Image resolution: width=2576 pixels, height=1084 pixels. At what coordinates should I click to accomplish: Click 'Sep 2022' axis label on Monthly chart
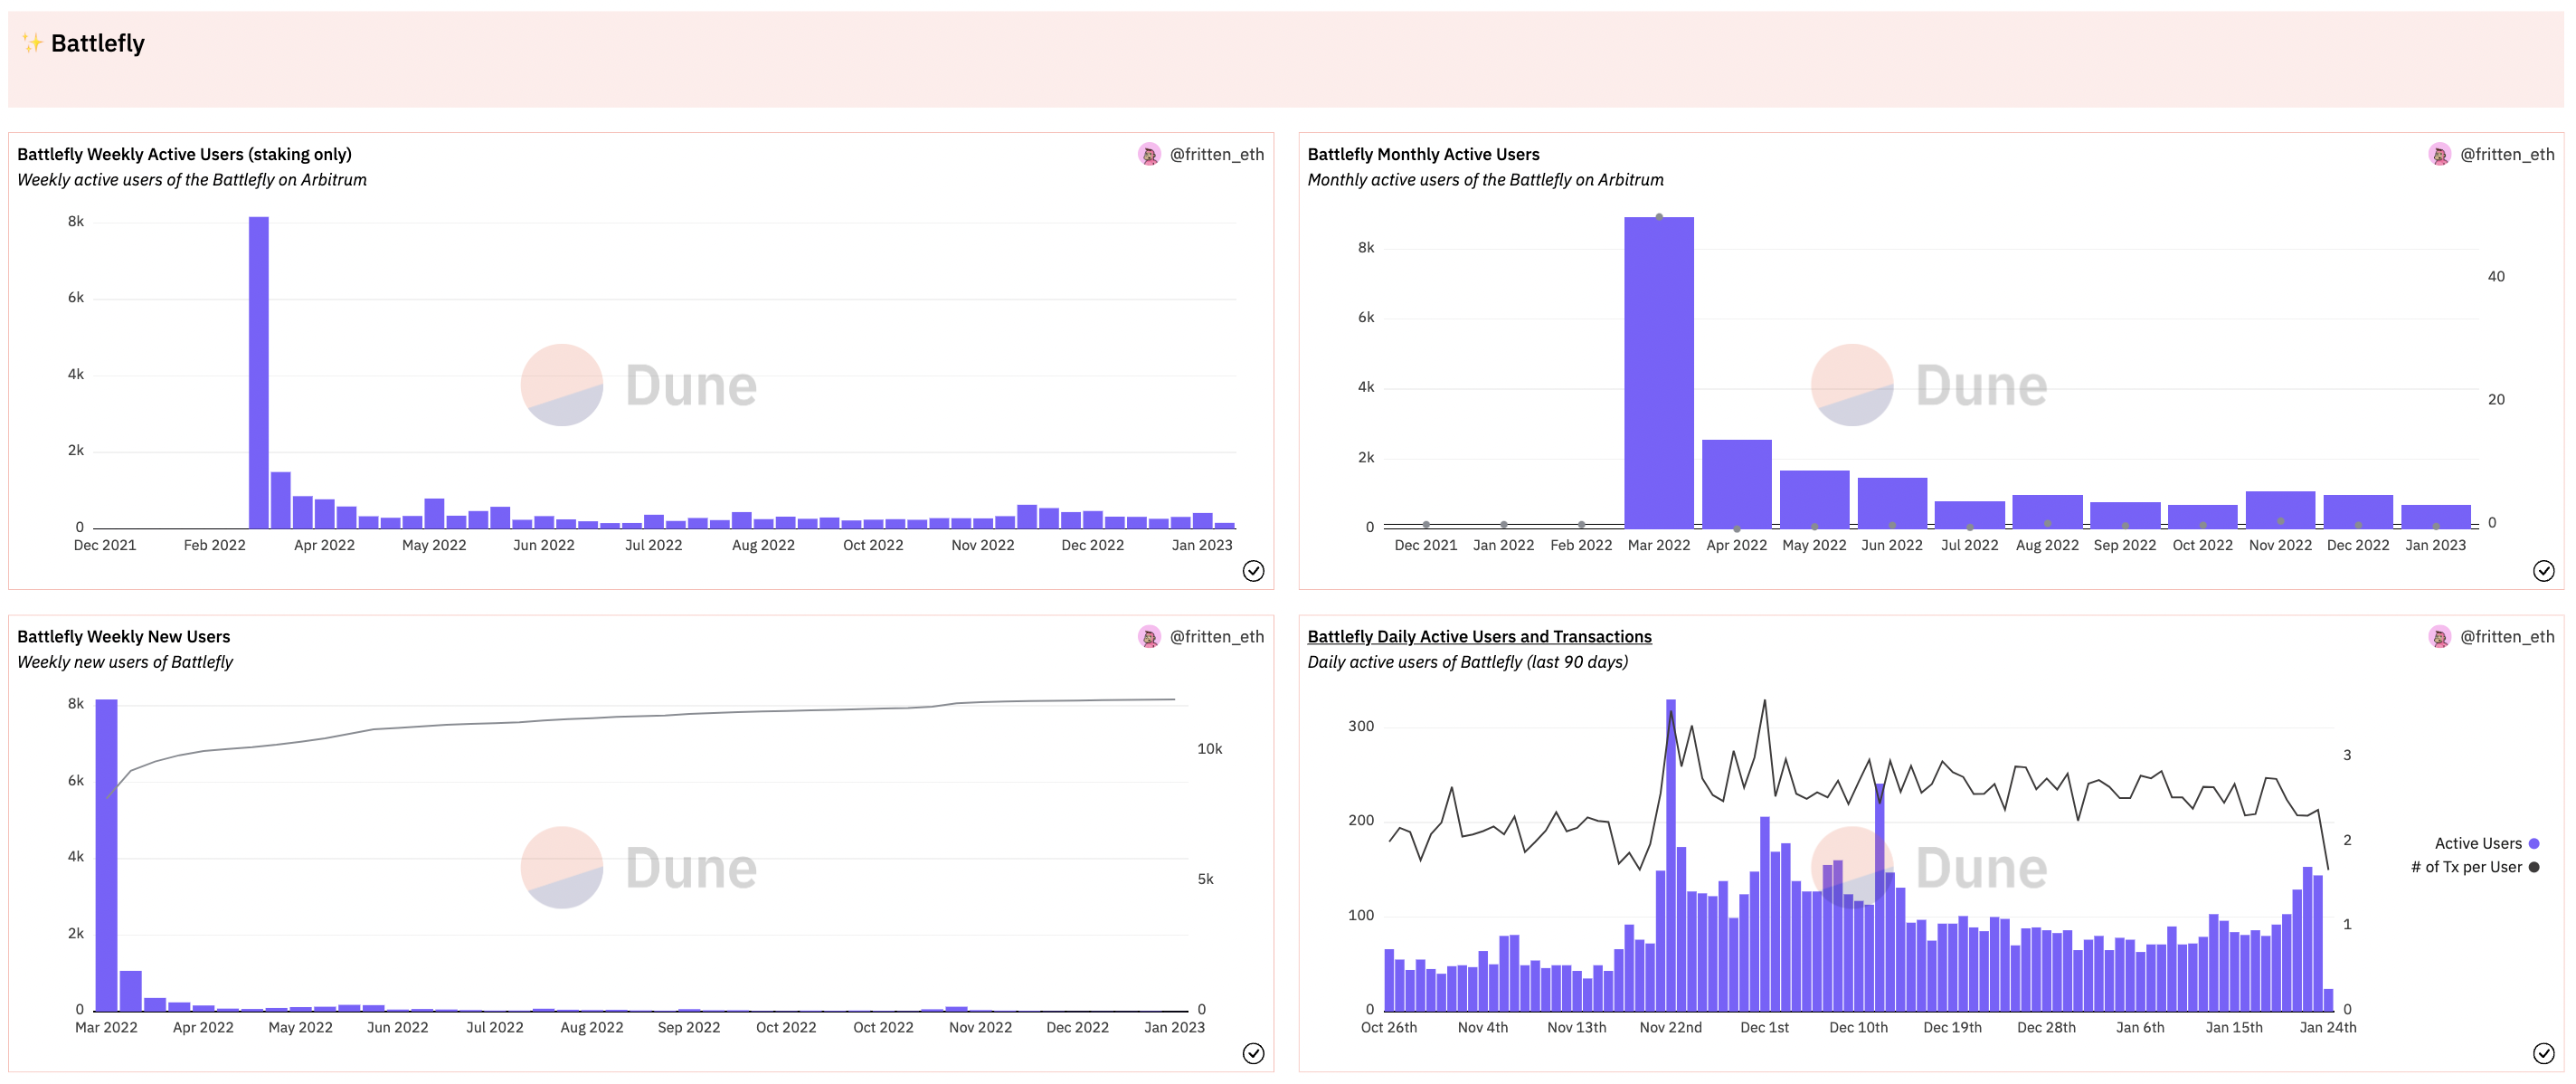(2124, 545)
